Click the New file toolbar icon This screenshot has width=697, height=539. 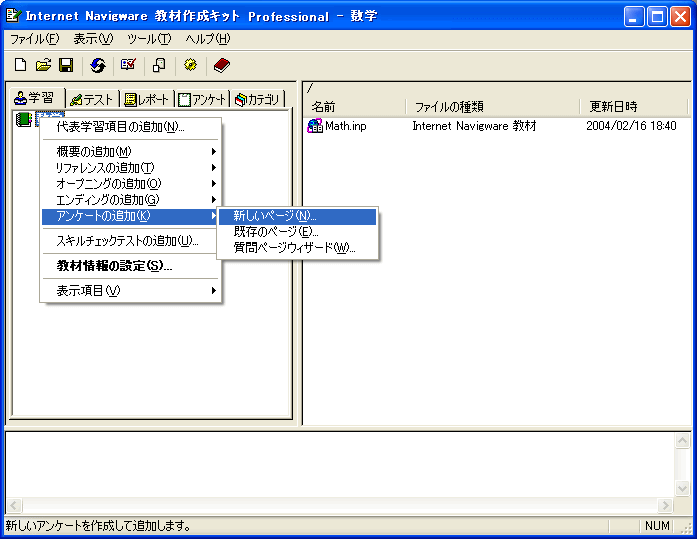pos(20,65)
